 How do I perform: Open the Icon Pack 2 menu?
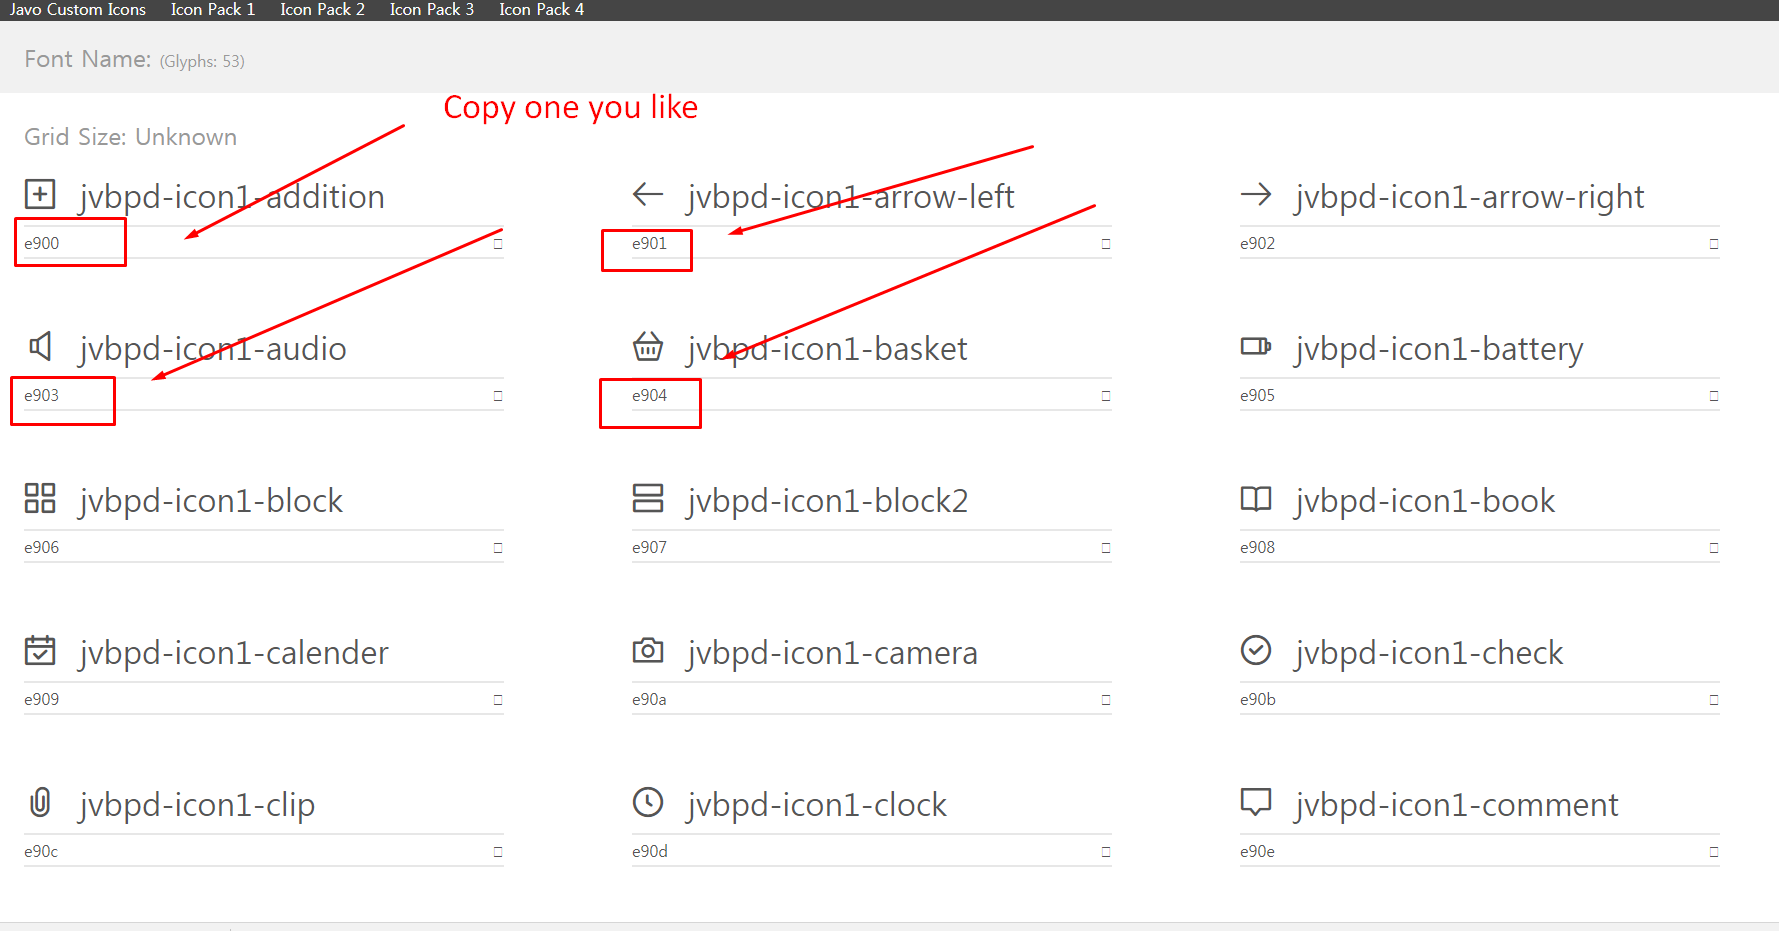tap(322, 9)
